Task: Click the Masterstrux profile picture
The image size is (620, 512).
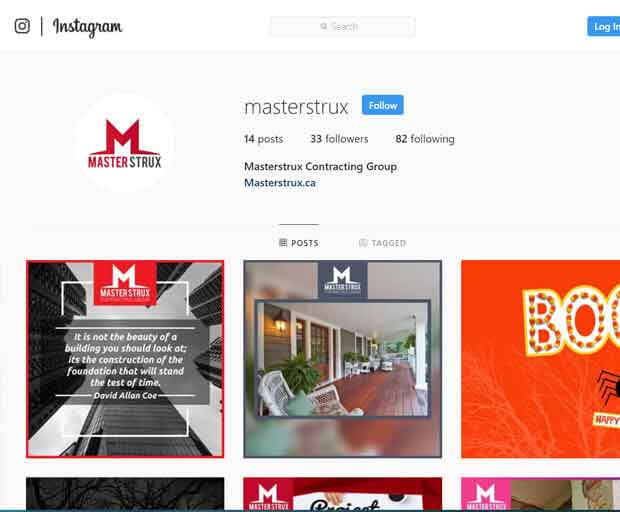Action: pos(125,143)
